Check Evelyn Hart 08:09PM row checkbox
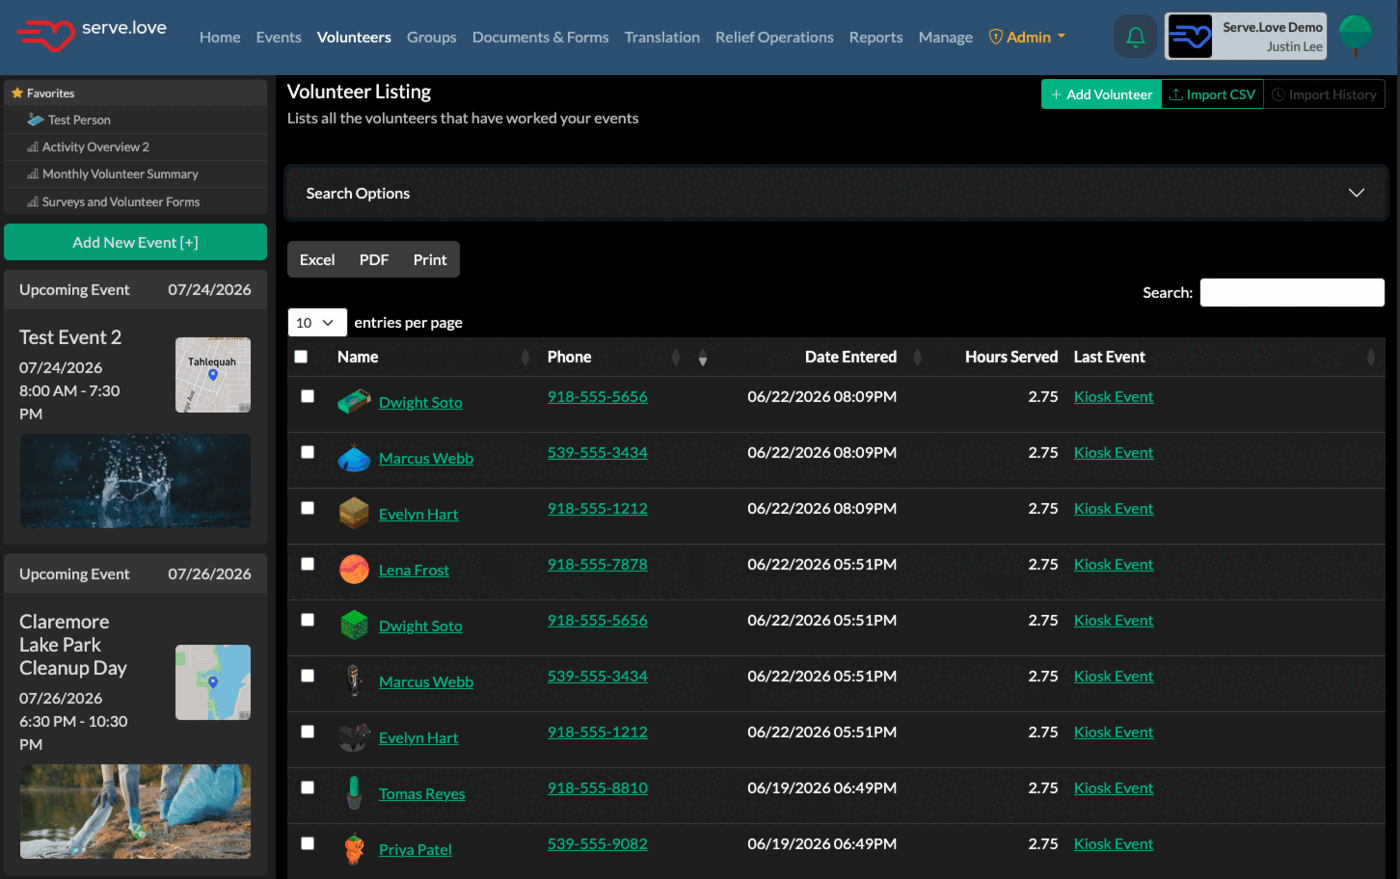The height and width of the screenshot is (879, 1400). click(x=308, y=509)
